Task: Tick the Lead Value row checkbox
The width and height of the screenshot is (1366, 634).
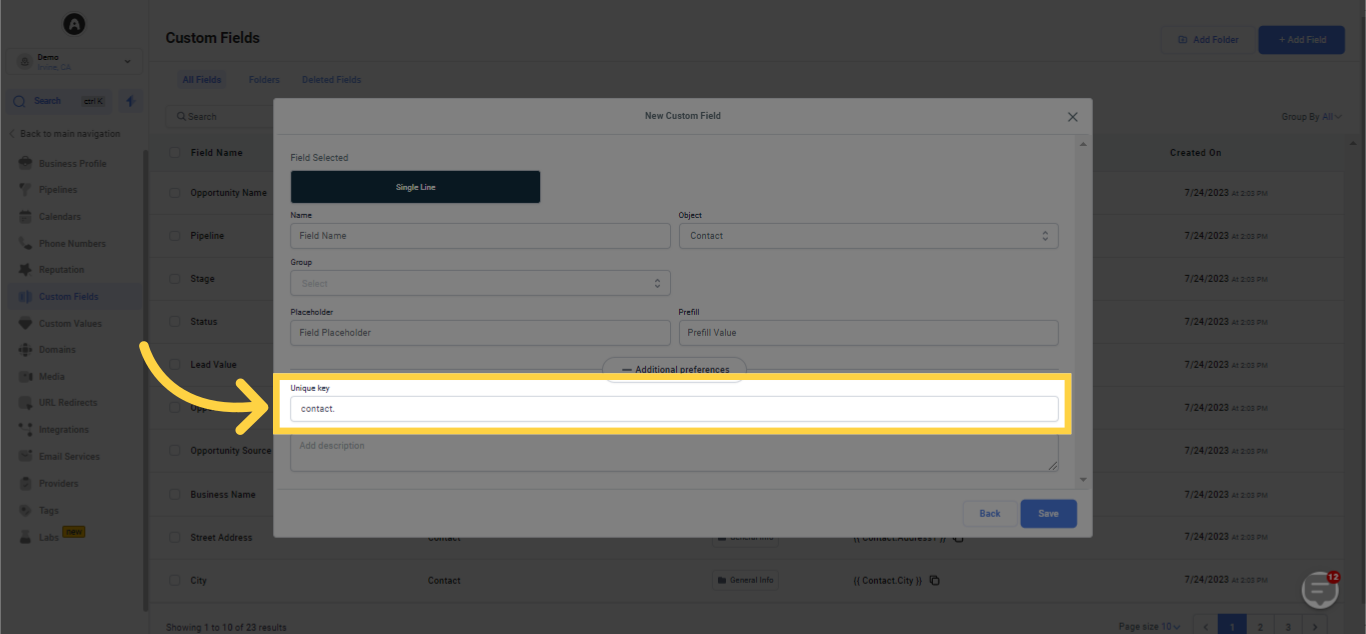Action: click(175, 365)
